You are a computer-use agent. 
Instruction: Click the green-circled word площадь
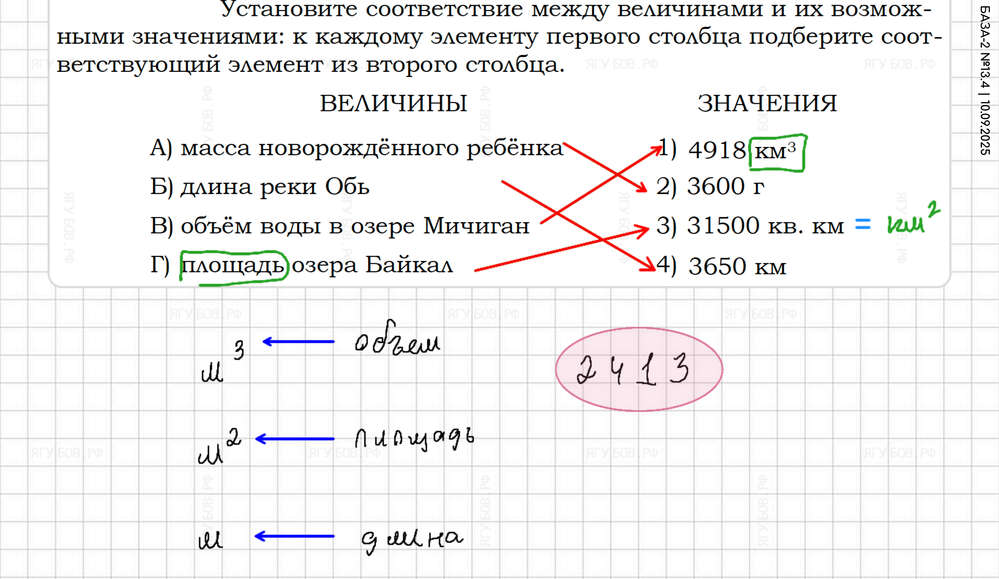click(x=233, y=266)
